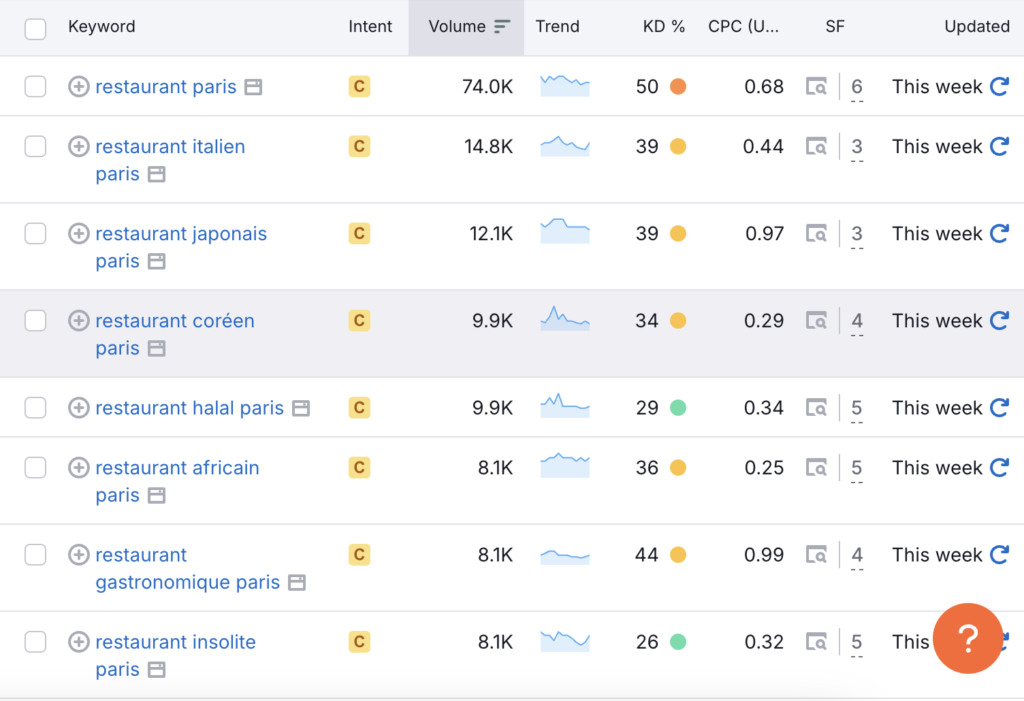The width and height of the screenshot is (1024, 701).
Task: View SERP features icon for restaurant gastronomique paris
Action: click(816, 555)
